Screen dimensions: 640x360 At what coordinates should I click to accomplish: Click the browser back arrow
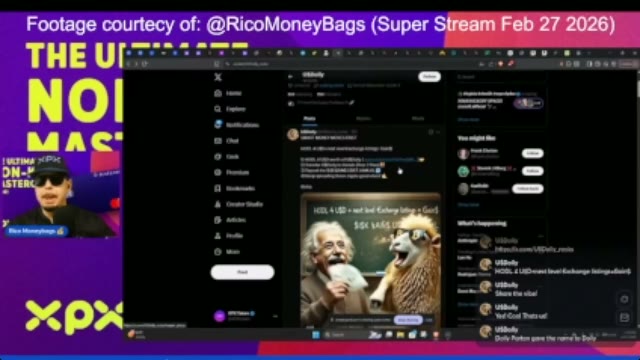tap(128, 64)
